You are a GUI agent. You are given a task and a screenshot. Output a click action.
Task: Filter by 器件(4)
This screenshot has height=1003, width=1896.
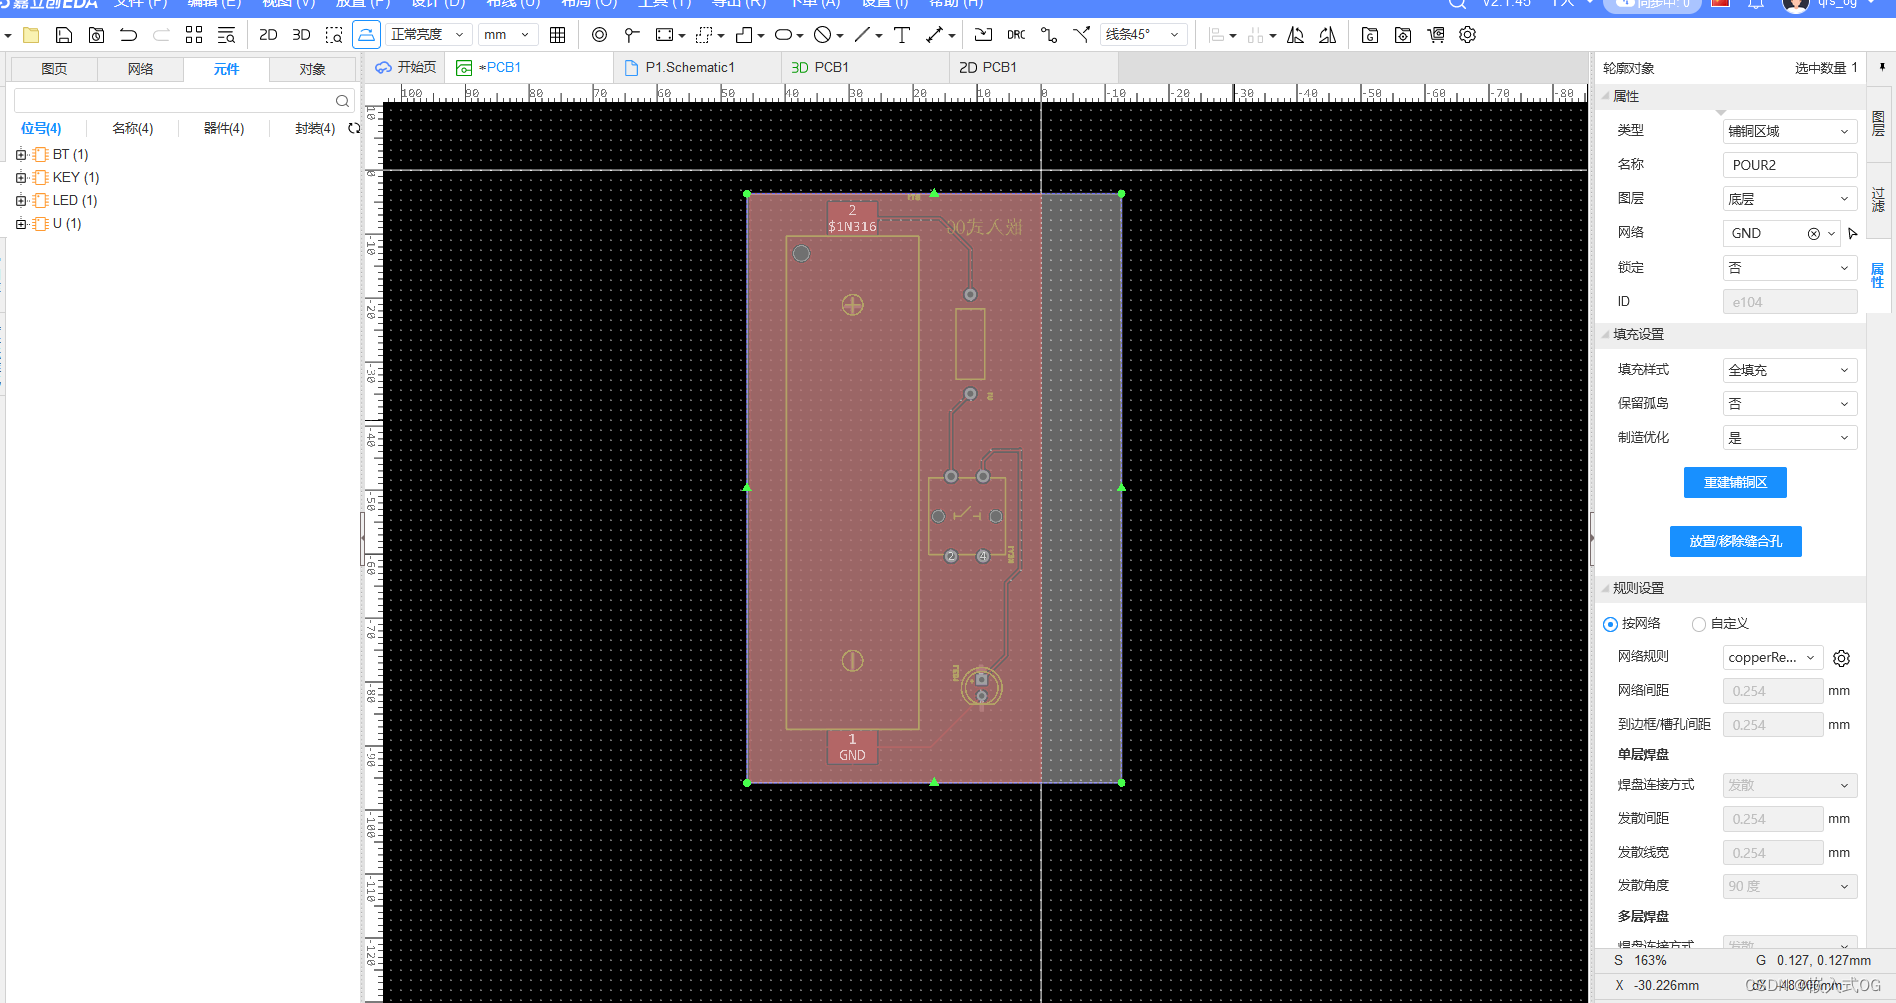pos(224,128)
